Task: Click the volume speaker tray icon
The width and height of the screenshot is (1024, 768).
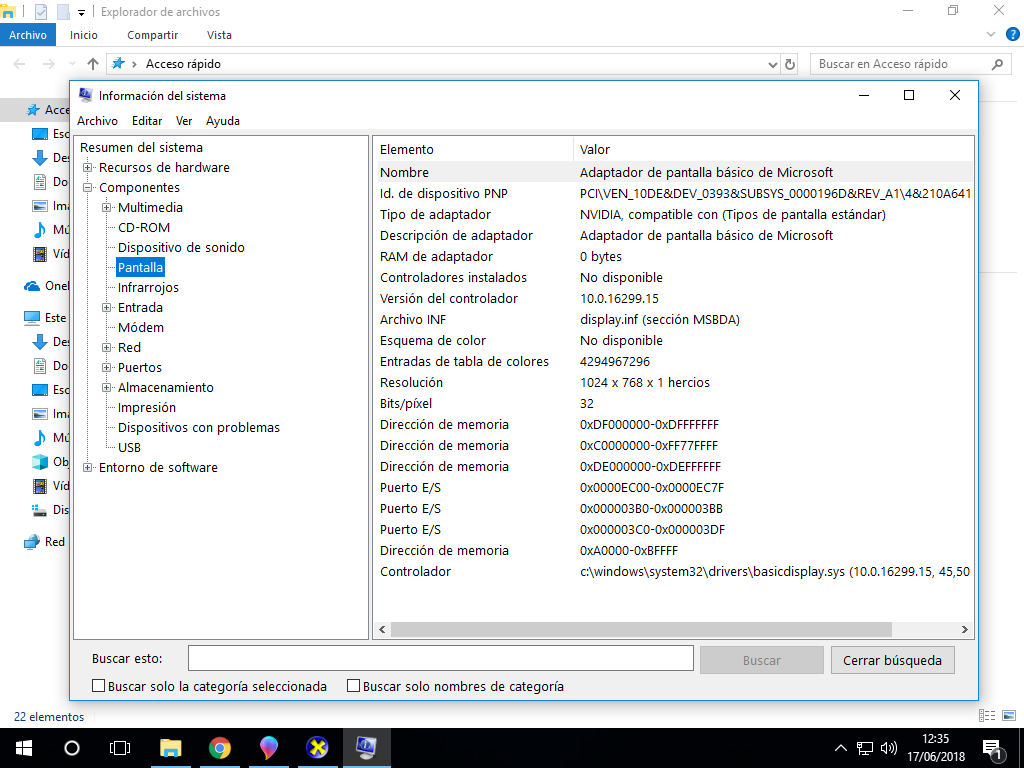Action: [888, 748]
